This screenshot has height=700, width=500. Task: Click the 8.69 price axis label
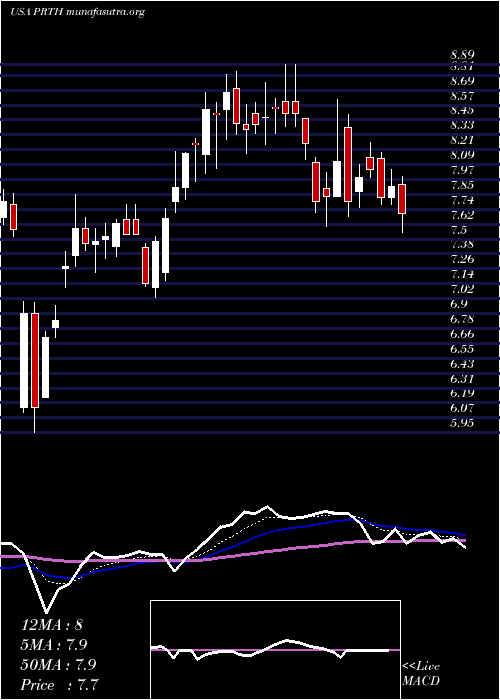(462, 81)
